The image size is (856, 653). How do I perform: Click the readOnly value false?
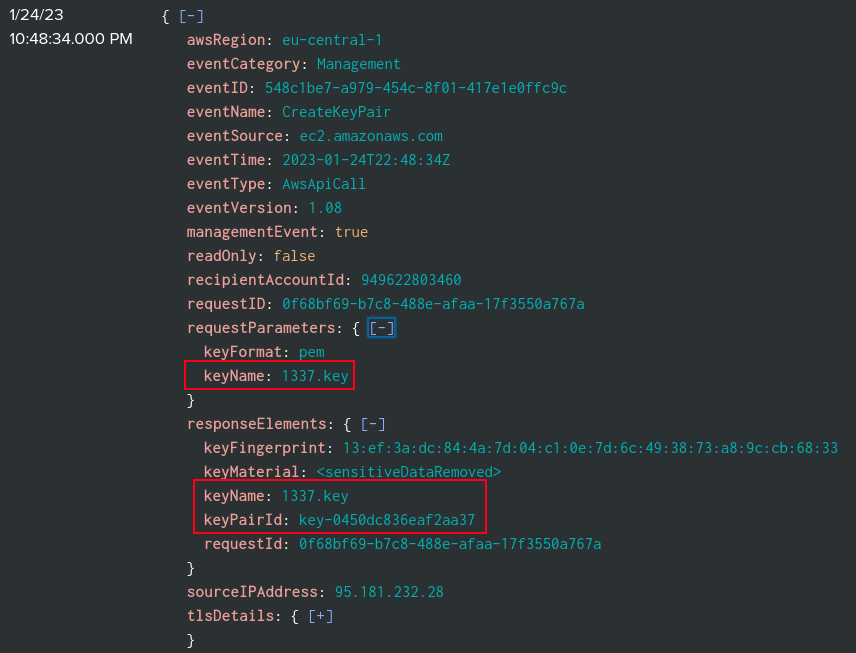294,256
